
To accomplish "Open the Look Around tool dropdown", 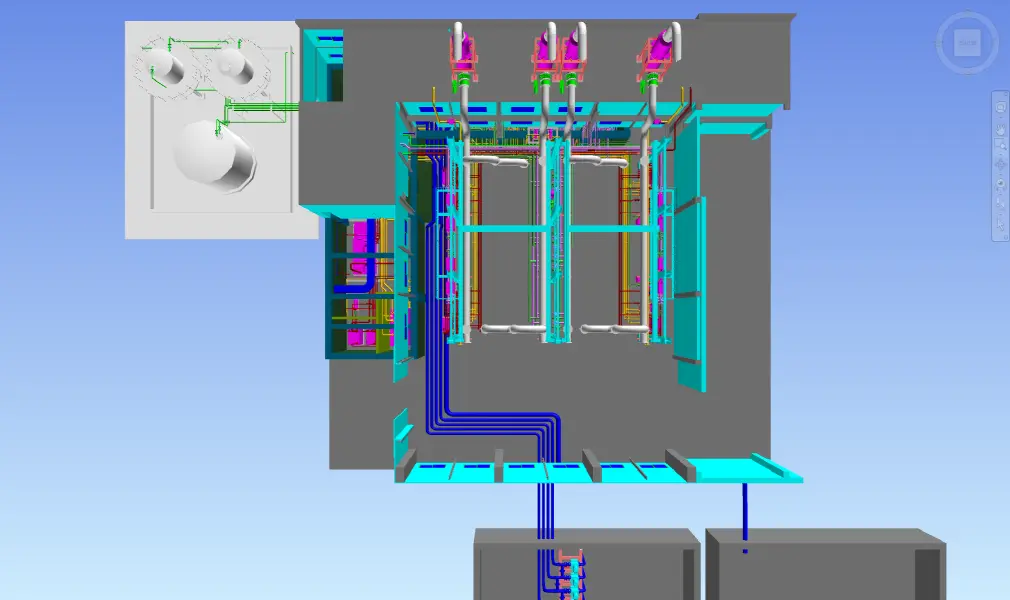I will click(x=1000, y=193).
